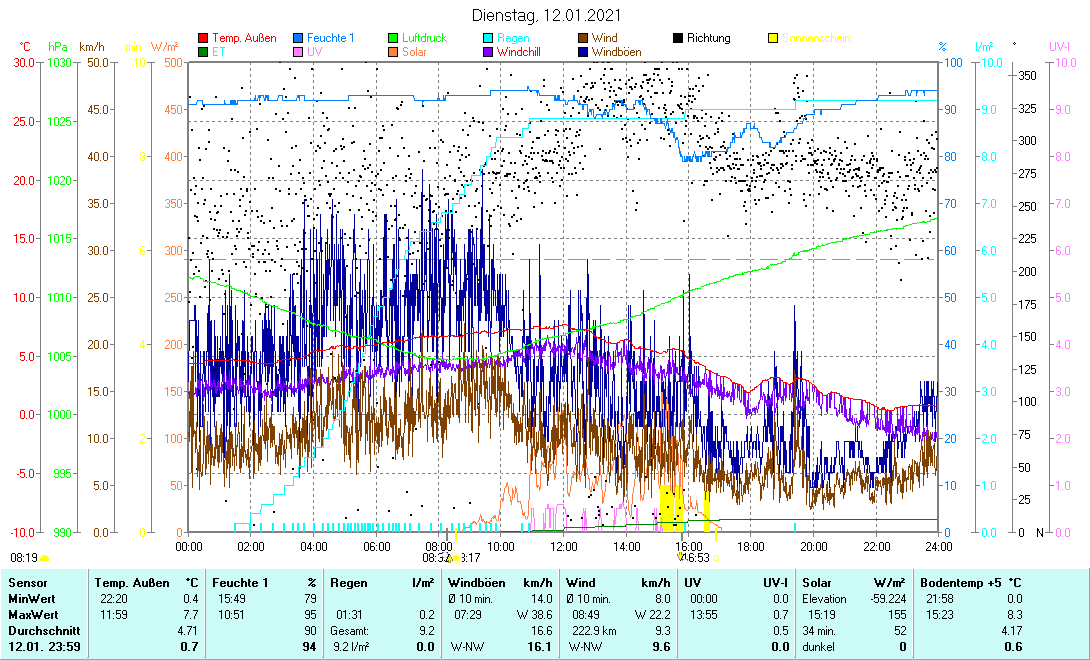Viewport: 1090px width, 660px height.
Task: Click the brown Wind legend swatch
Action: pos(583,38)
